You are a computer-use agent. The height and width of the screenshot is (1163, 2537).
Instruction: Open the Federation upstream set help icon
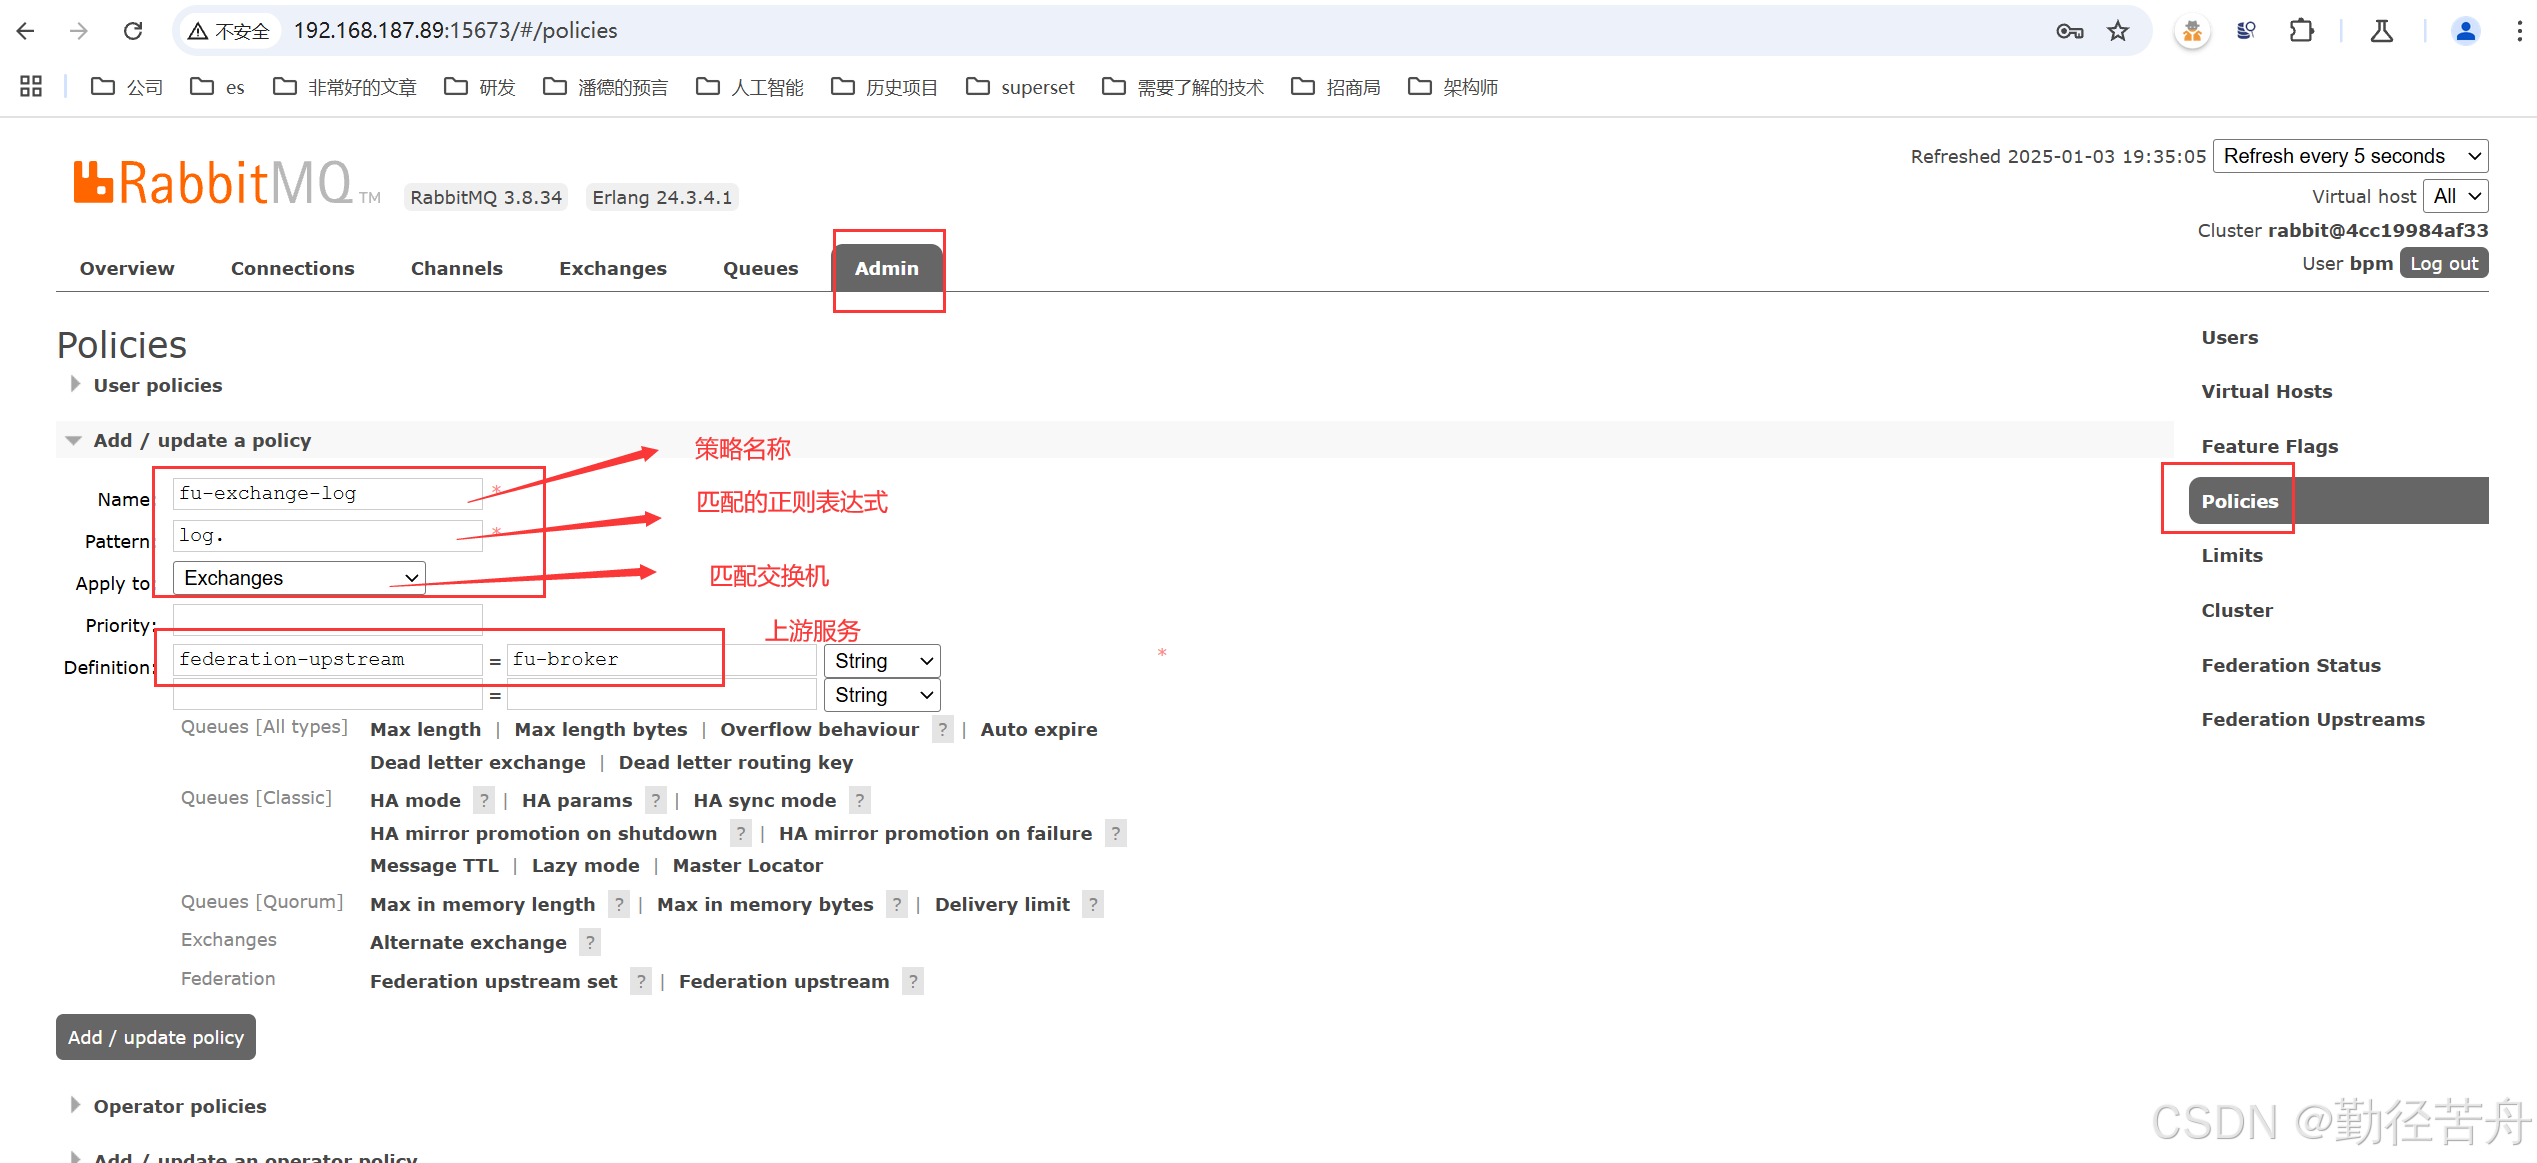click(640, 981)
